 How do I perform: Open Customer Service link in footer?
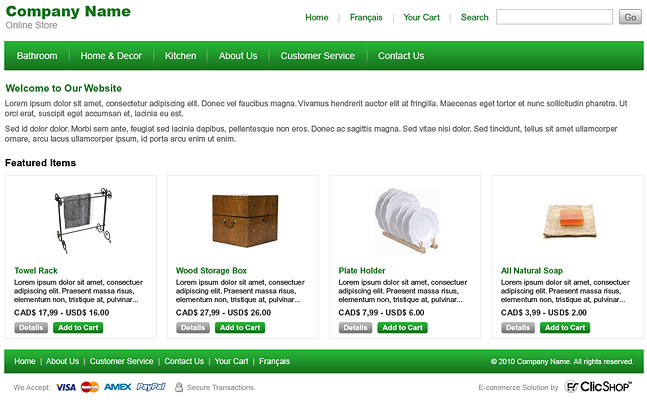[x=121, y=361]
